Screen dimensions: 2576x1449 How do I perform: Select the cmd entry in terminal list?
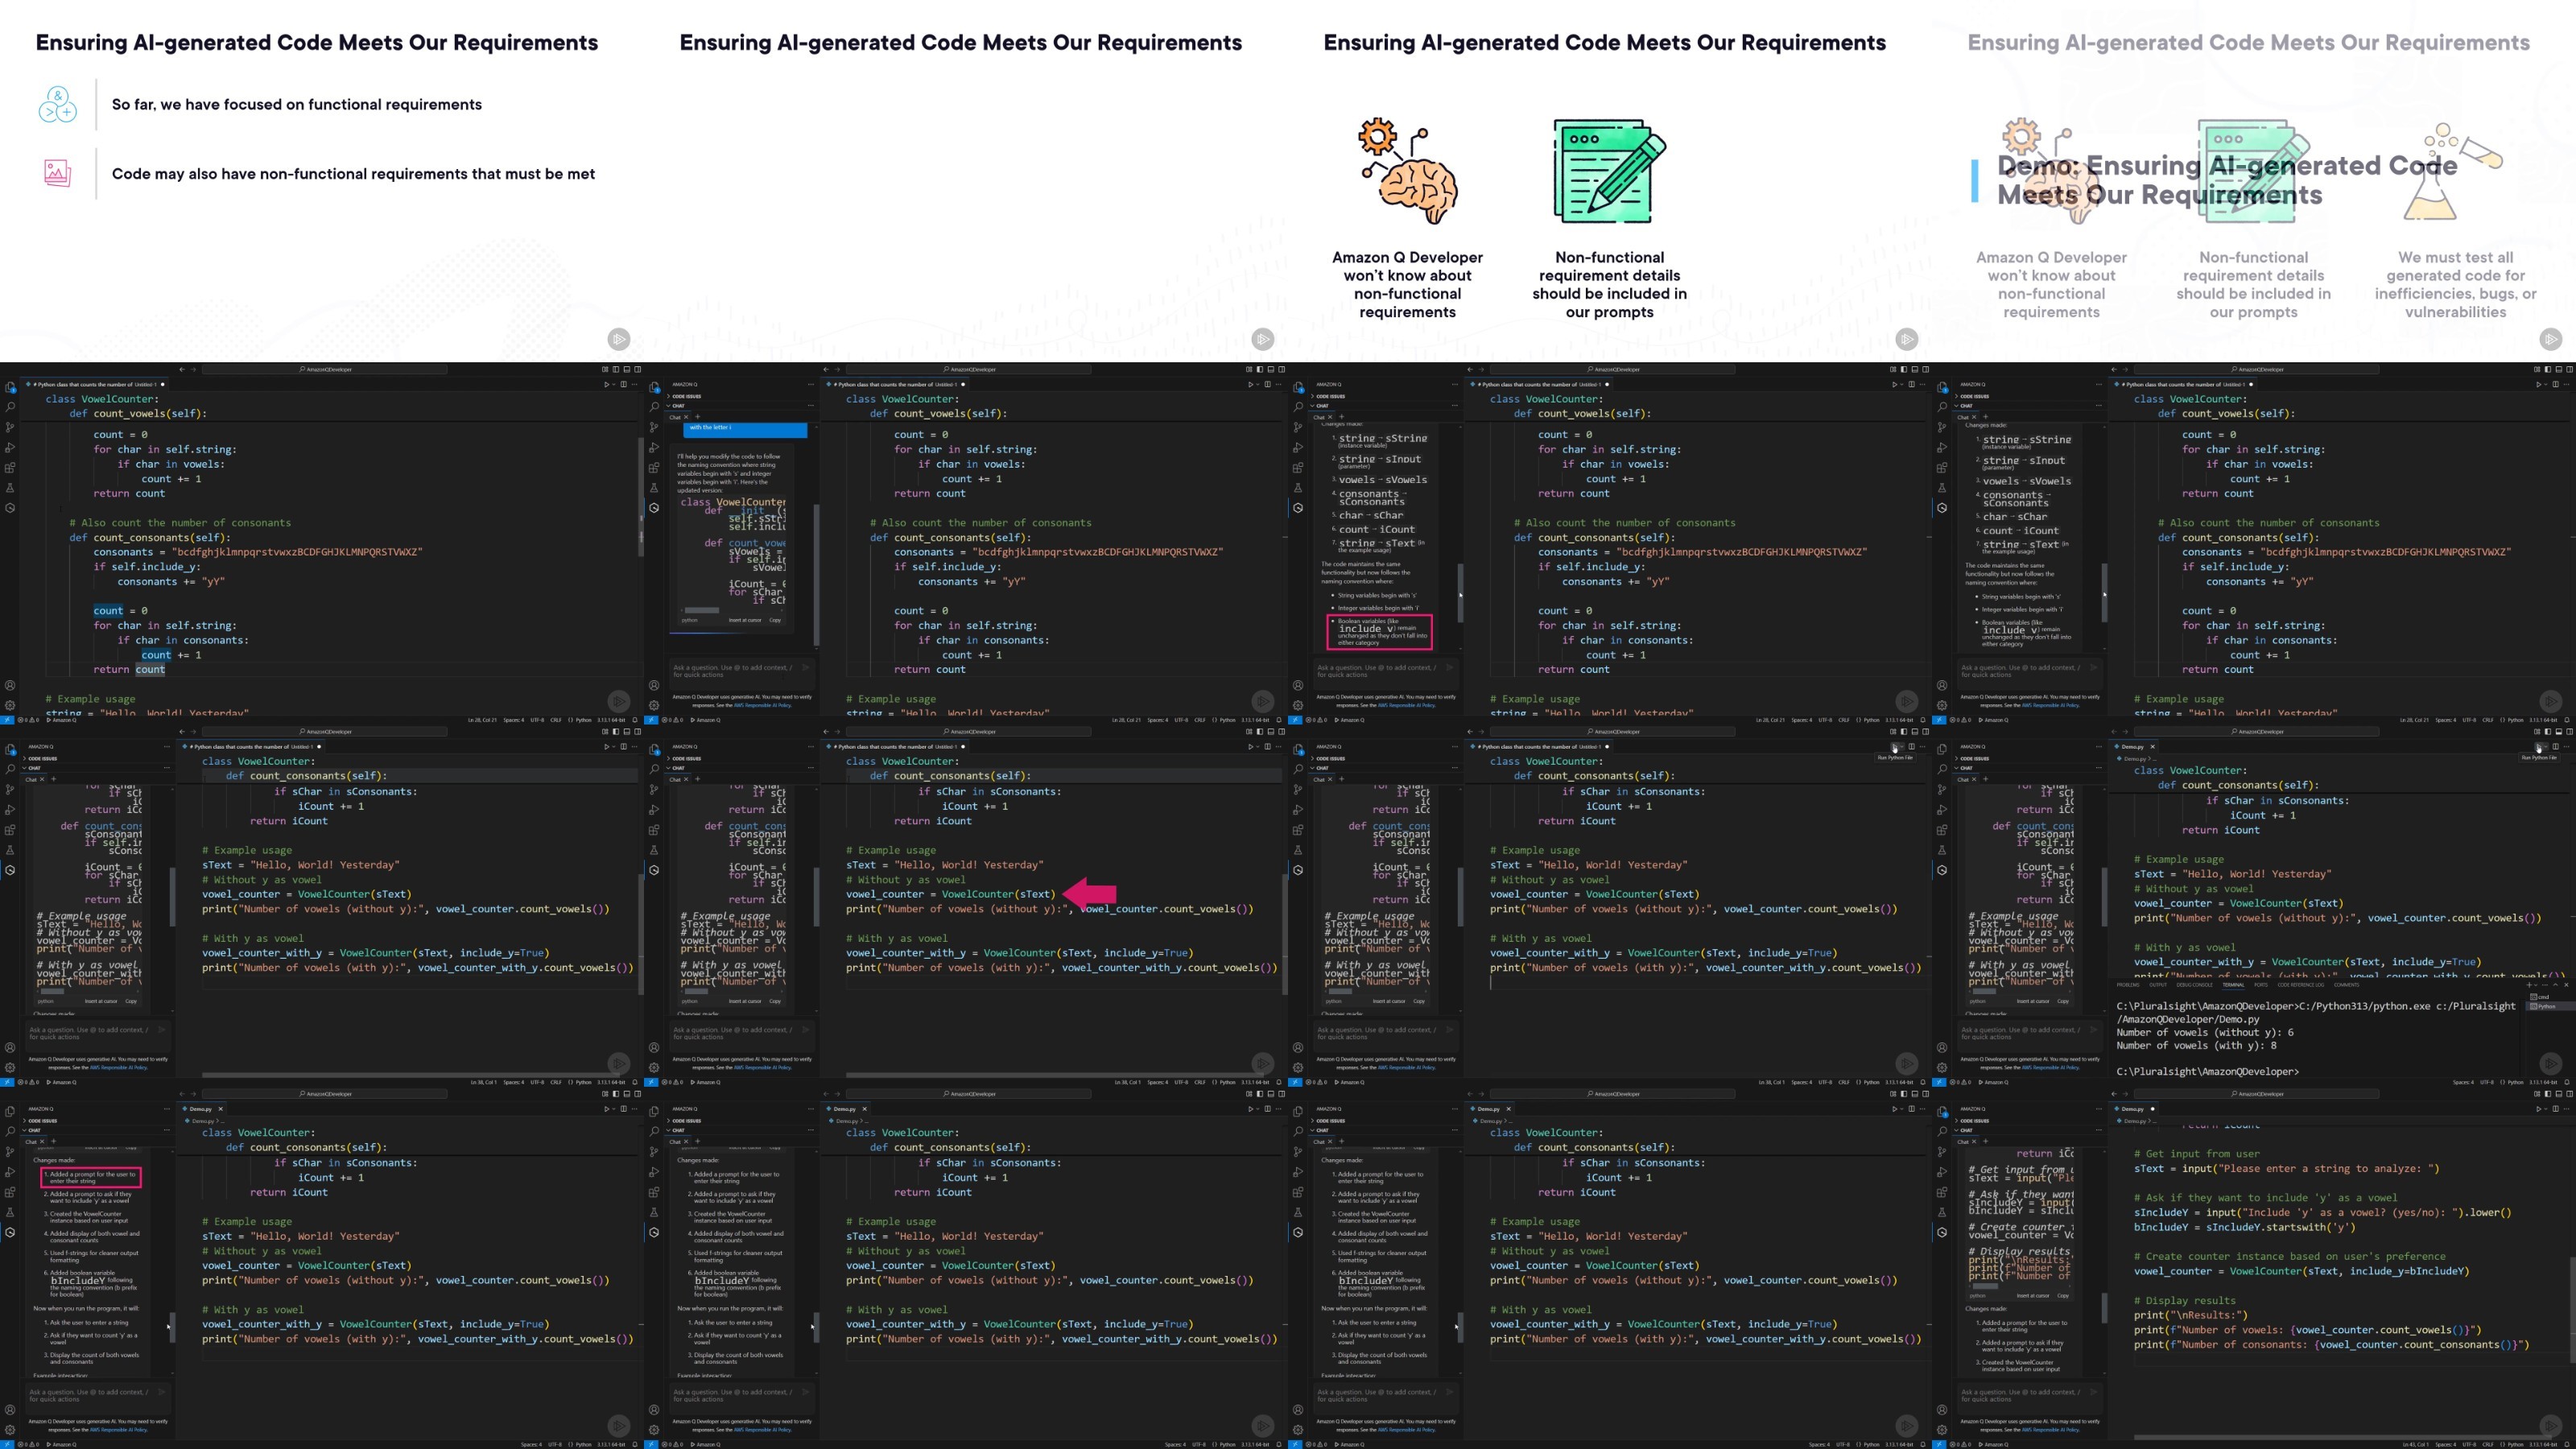tap(2544, 997)
